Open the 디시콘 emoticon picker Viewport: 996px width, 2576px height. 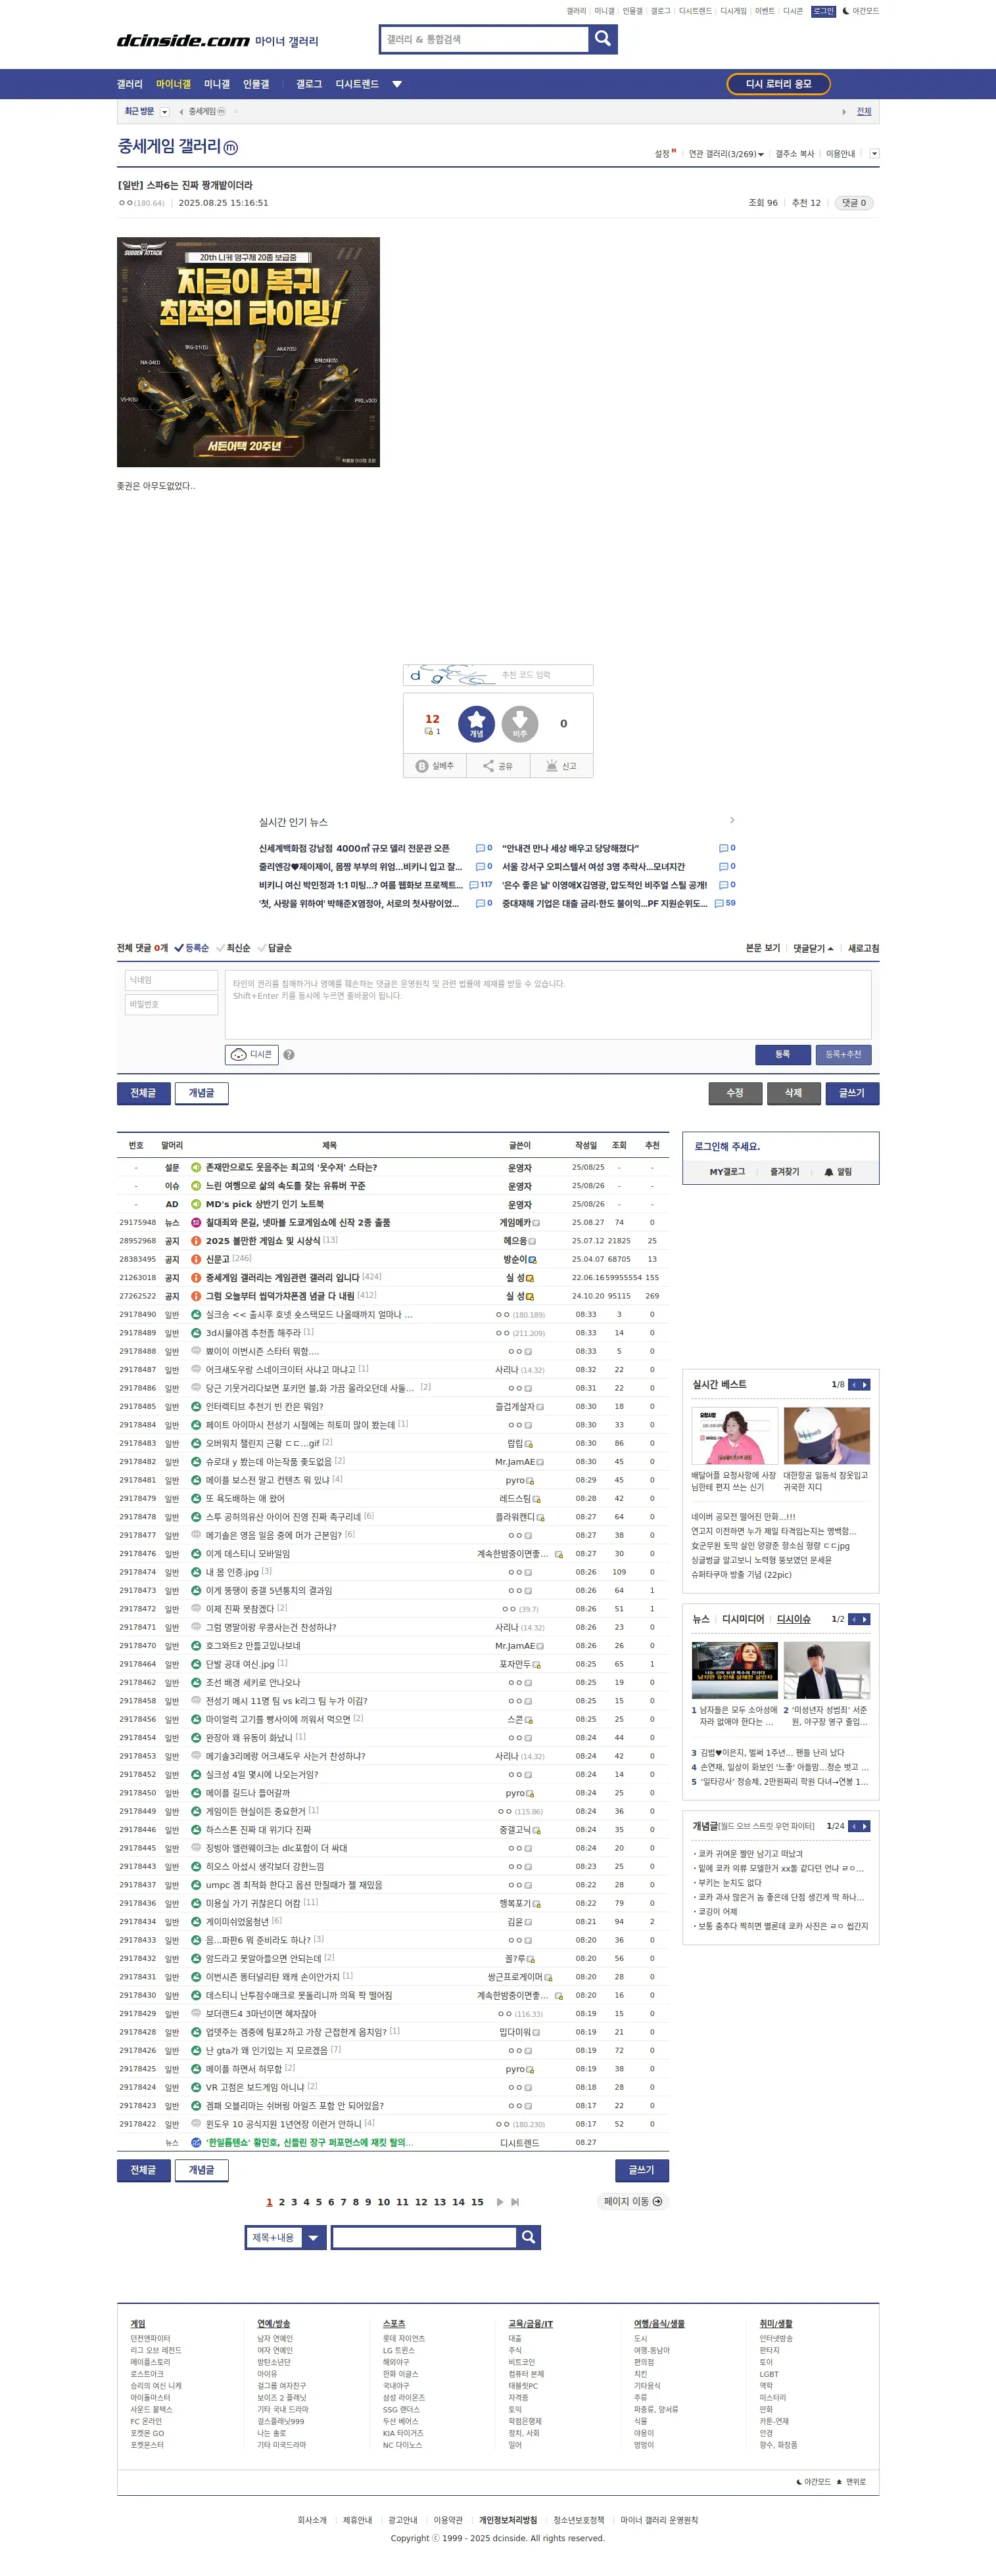251,1054
